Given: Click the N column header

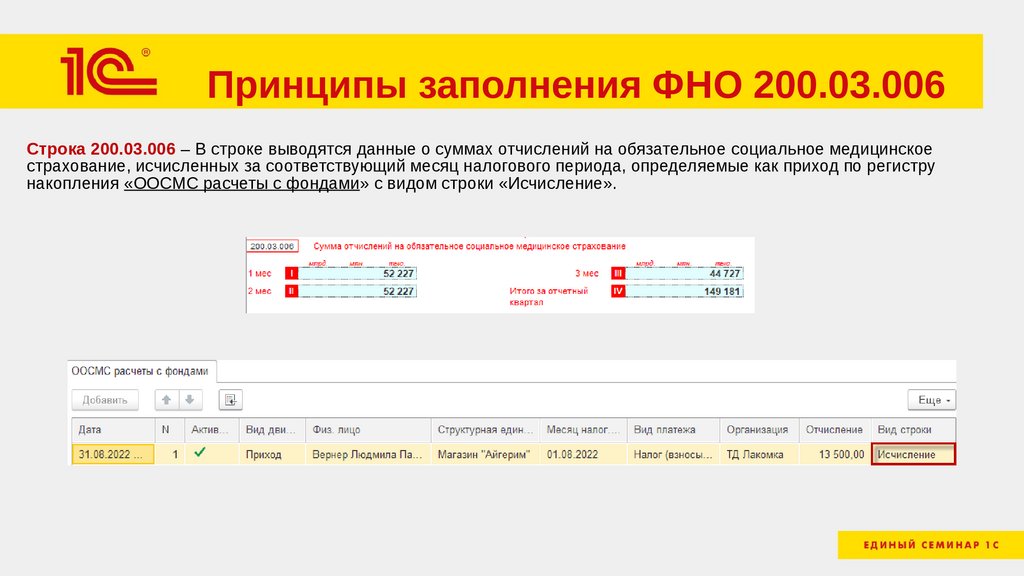Looking at the screenshot, I should pyautogui.click(x=170, y=430).
